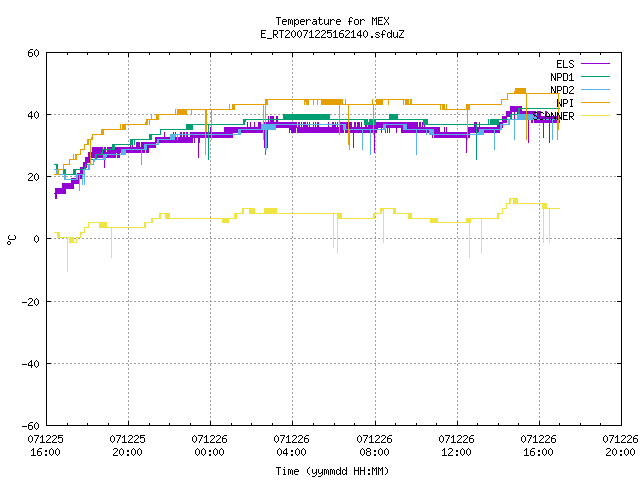The width and height of the screenshot is (640, 480).
Task: Click the x-axis tick label 071226 20:00
Action: [620, 446]
